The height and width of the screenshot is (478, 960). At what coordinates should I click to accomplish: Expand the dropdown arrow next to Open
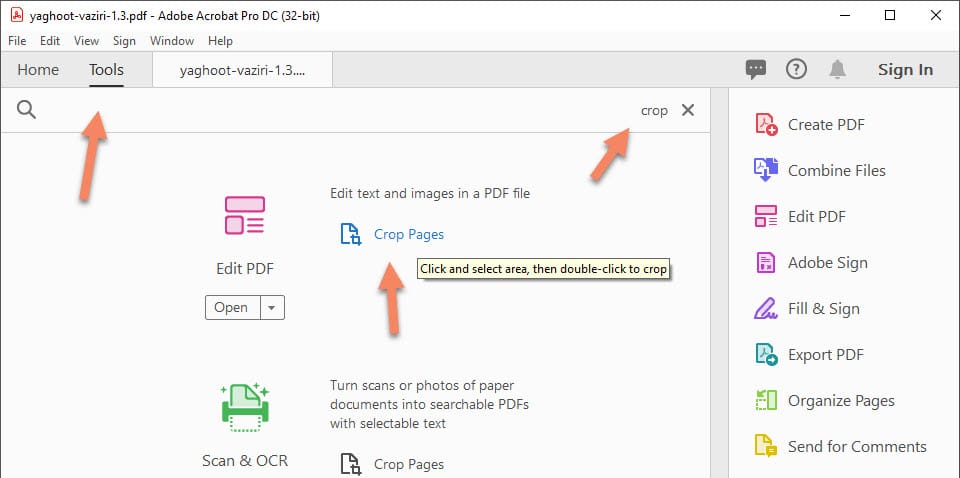pos(272,308)
